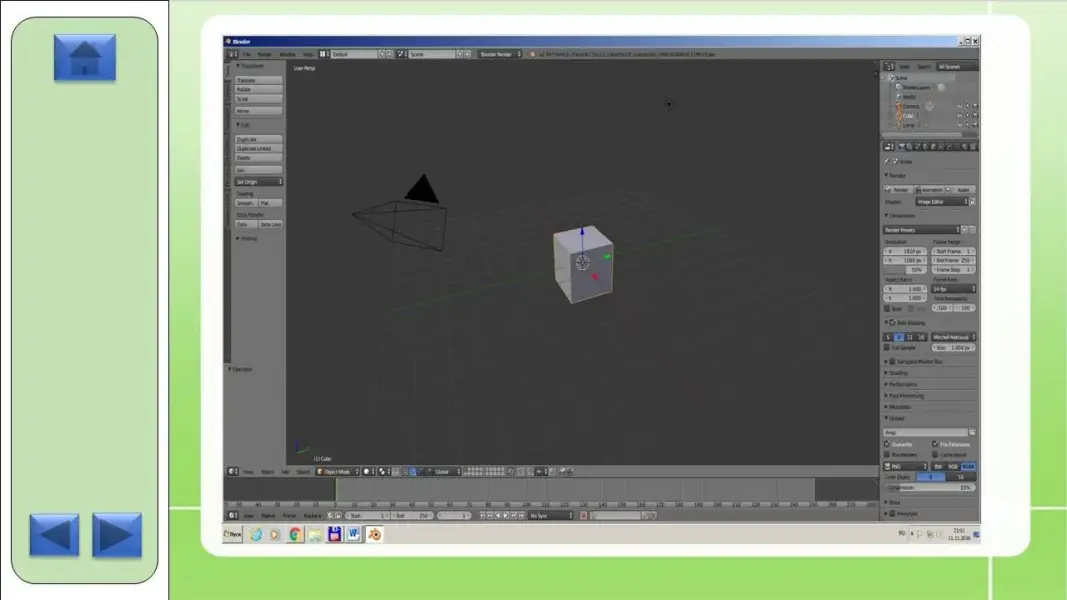Click the Chrome icon in the taskbar
The height and width of the screenshot is (600, 1067).
click(295, 534)
